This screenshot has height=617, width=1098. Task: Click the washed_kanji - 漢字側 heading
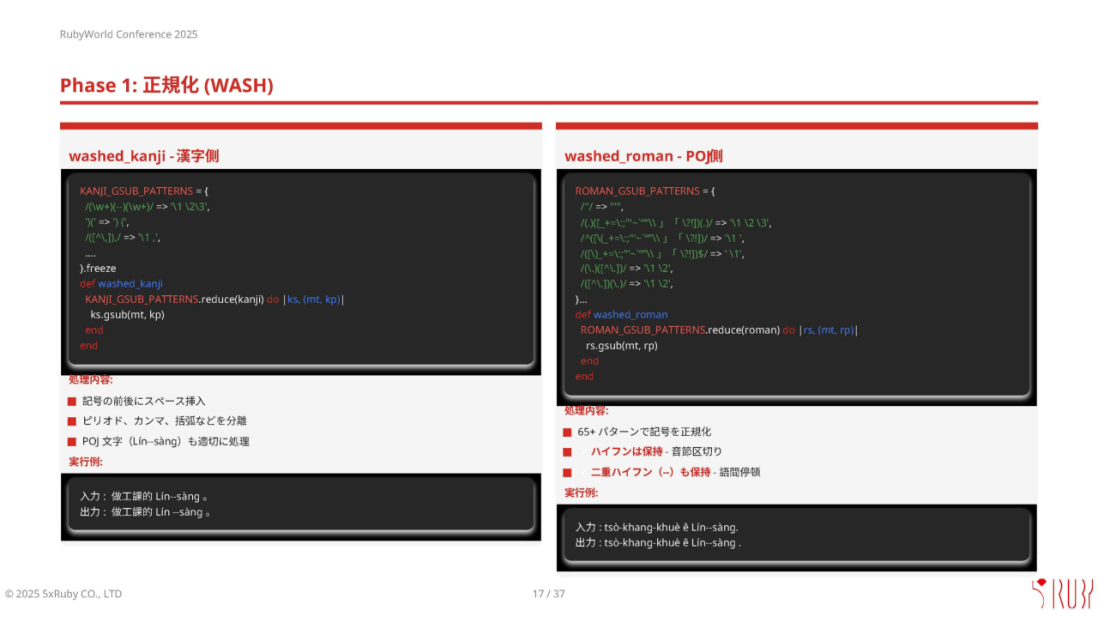coord(143,156)
